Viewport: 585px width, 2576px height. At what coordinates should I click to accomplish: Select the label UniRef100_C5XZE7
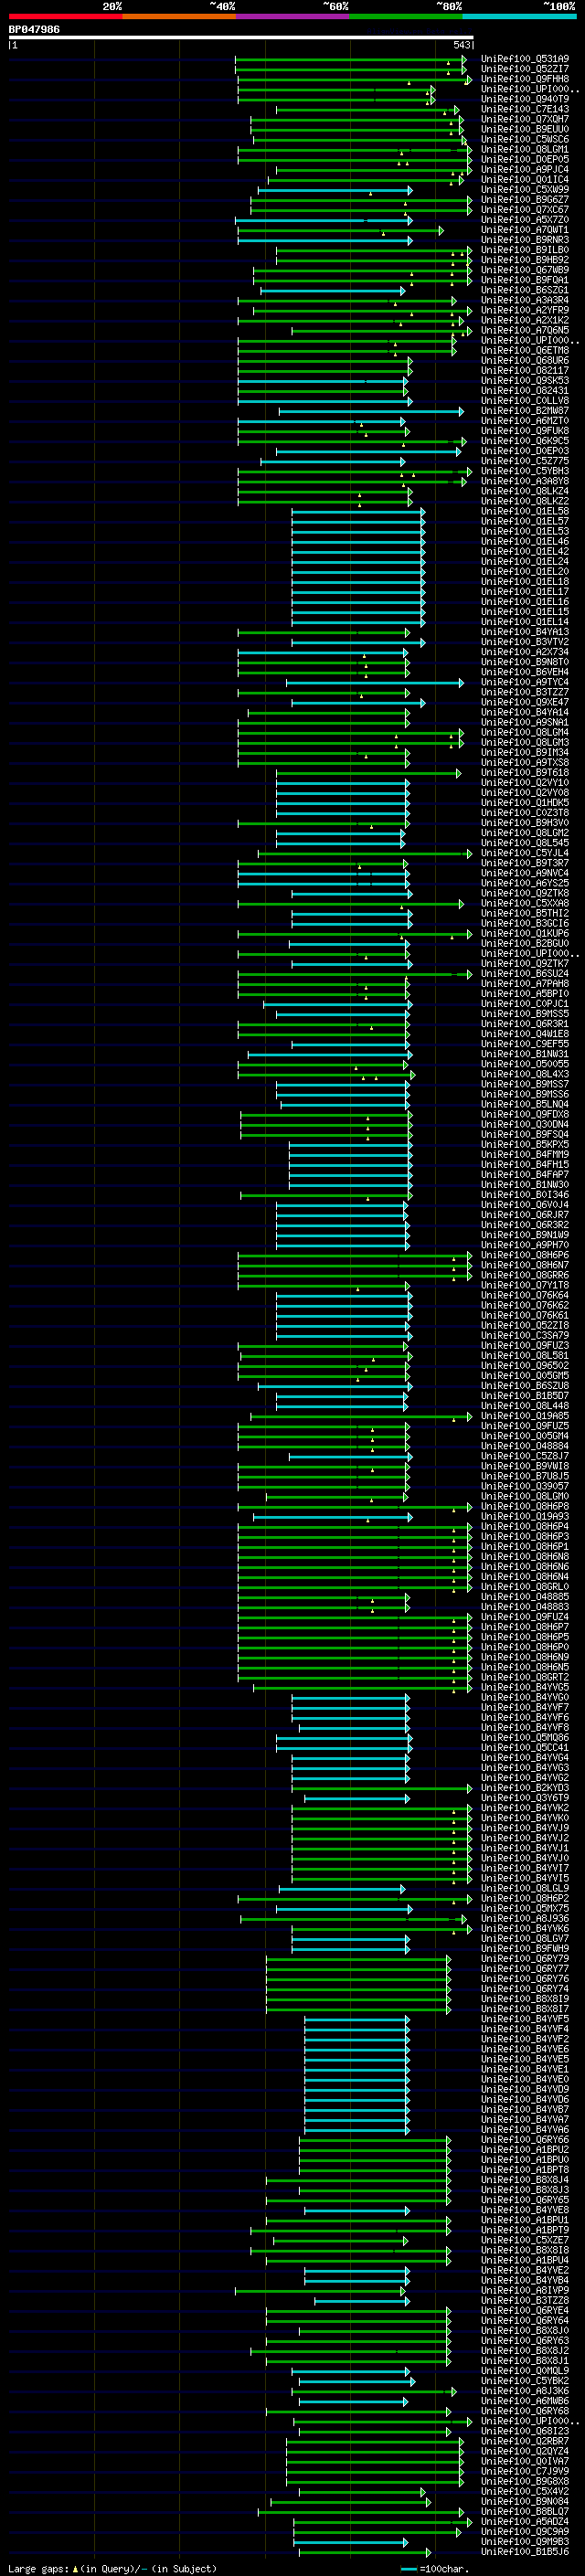(x=525, y=2240)
